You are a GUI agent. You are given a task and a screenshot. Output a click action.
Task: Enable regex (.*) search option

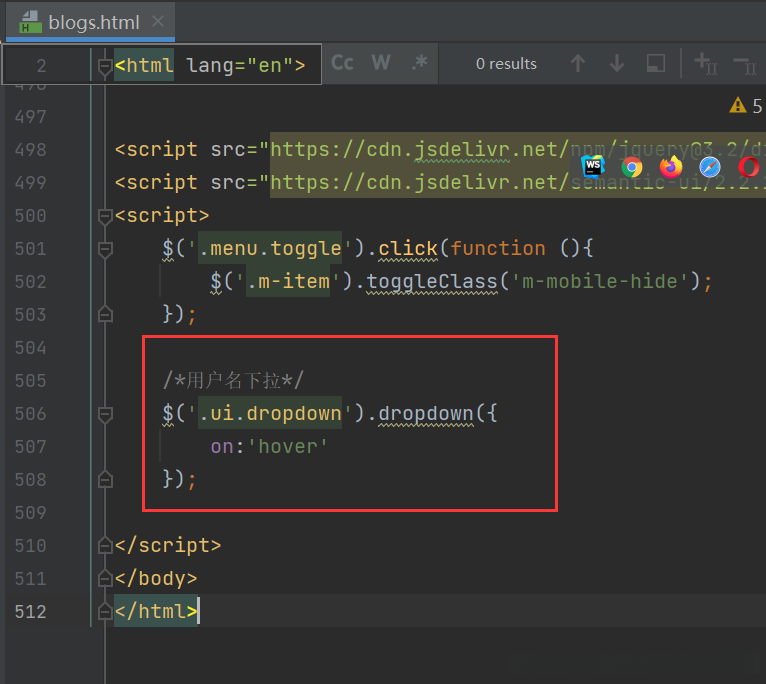[x=420, y=63]
